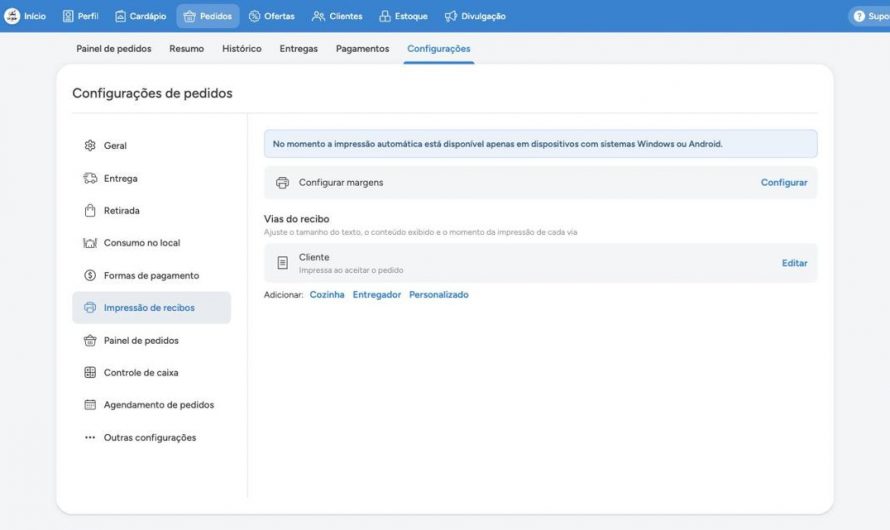Click the Retirada bag icon
The height and width of the screenshot is (530, 890).
90,211
